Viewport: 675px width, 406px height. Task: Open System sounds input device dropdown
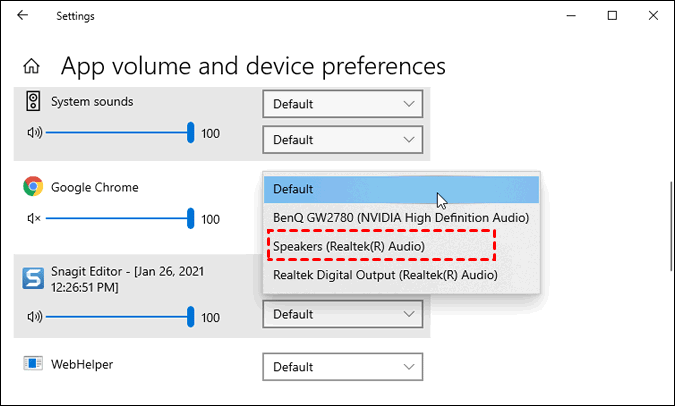[342, 139]
